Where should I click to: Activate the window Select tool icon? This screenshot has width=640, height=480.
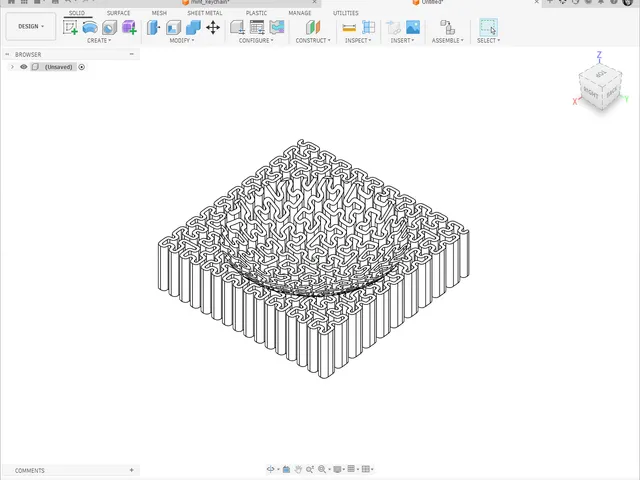pos(488,28)
